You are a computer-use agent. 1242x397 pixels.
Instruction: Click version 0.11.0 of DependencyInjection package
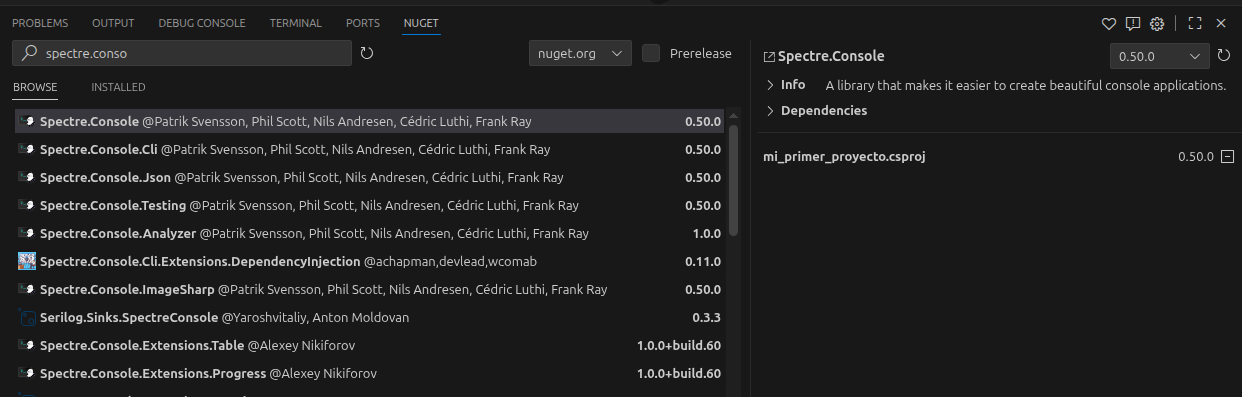[x=703, y=262]
